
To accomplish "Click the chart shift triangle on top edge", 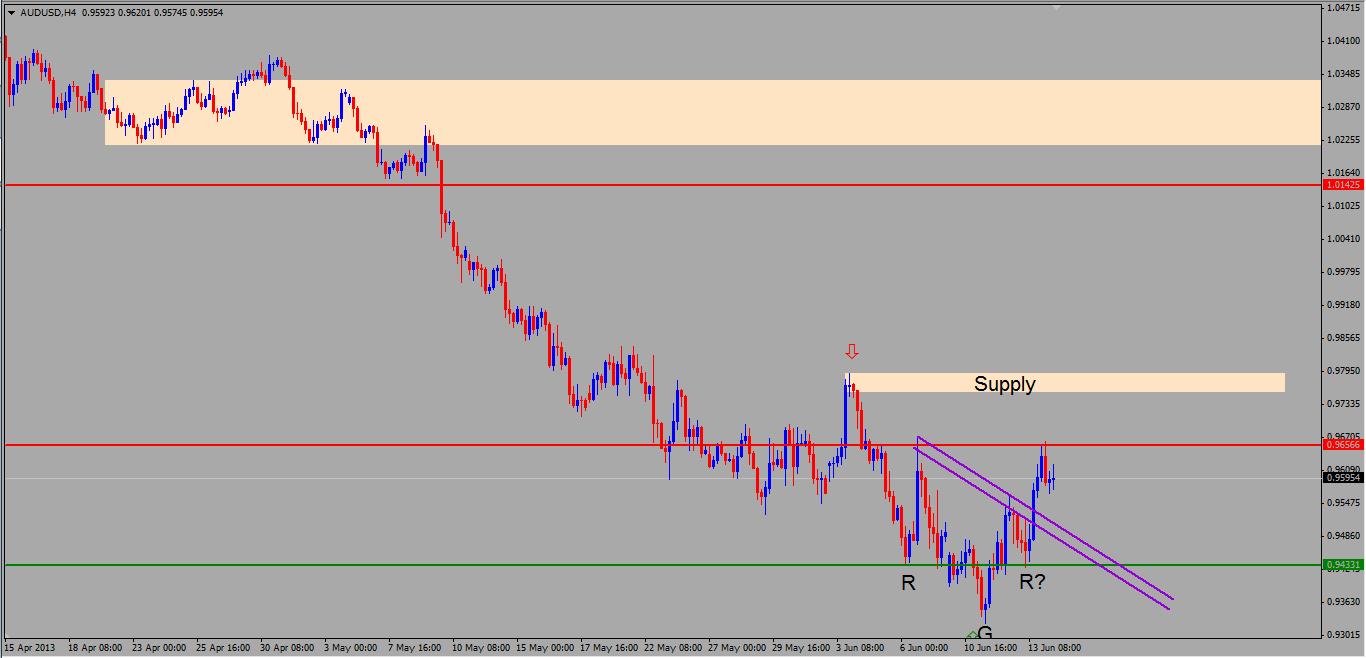I will [x=1056, y=7].
